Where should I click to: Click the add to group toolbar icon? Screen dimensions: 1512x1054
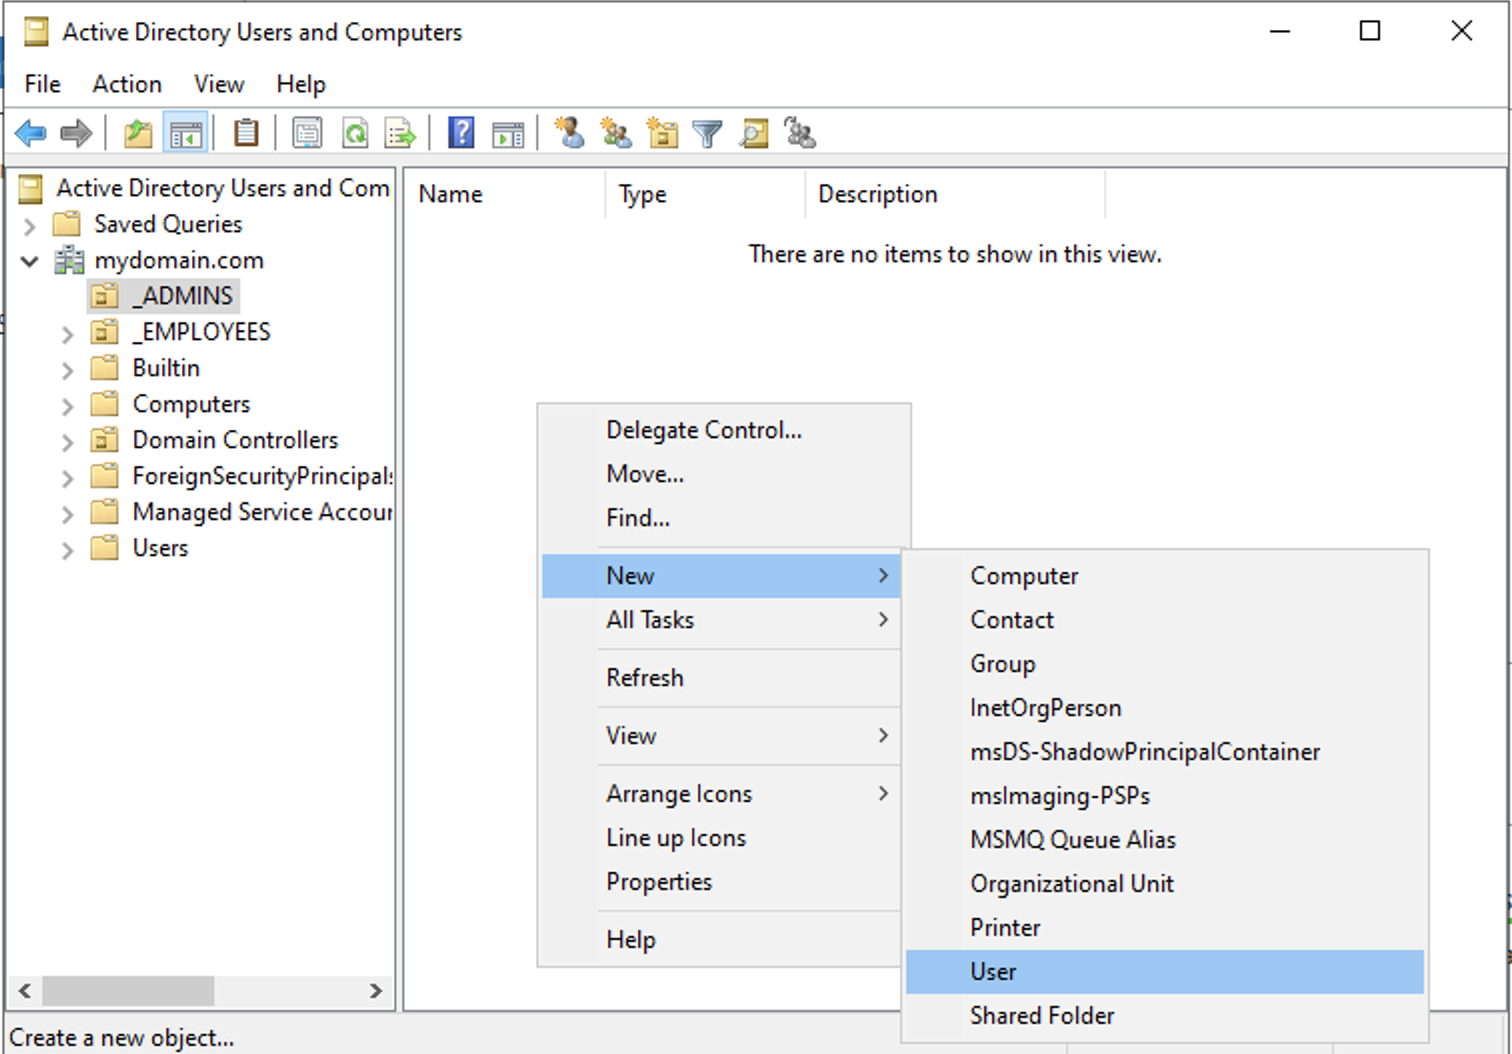pyautogui.click(x=800, y=133)
